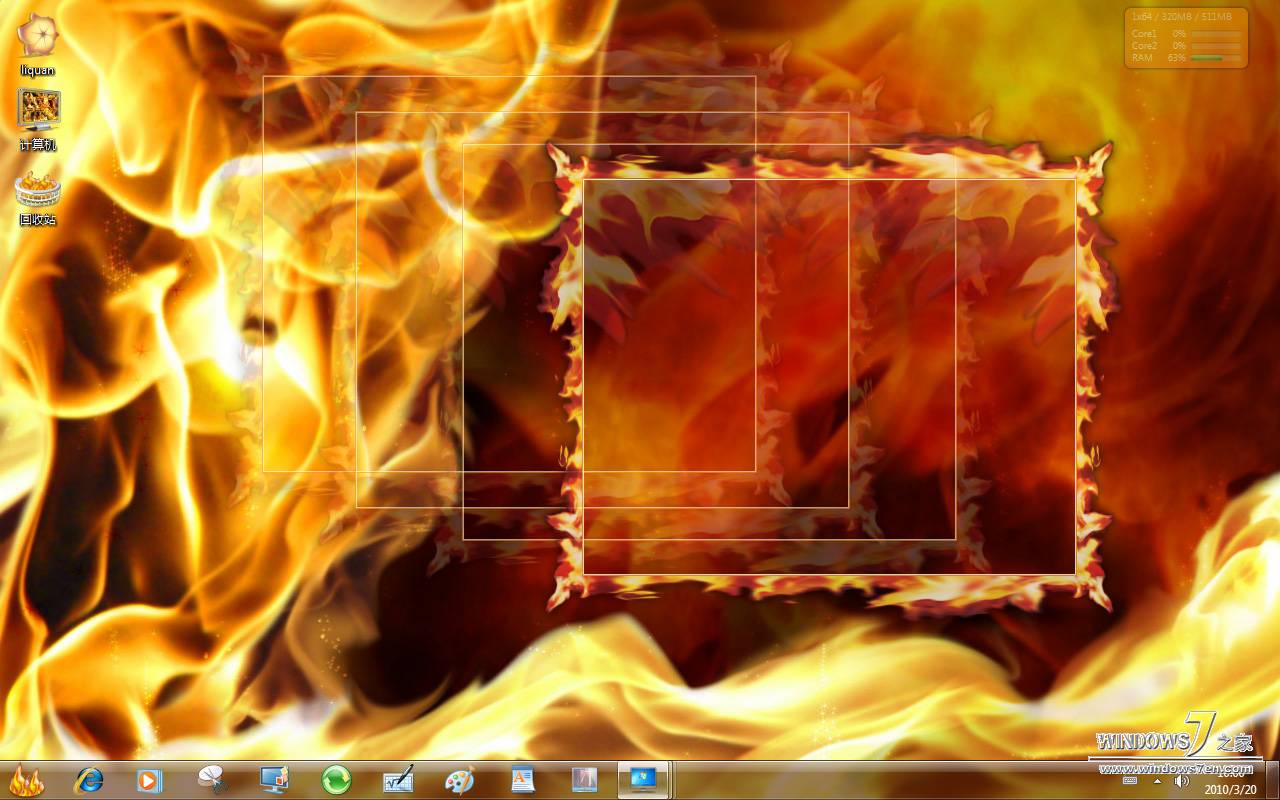The width and height of the screenshot is (1280, 800).
Task: Click the Core2 usage bar in gadget
Action: tap(1216, 46)
